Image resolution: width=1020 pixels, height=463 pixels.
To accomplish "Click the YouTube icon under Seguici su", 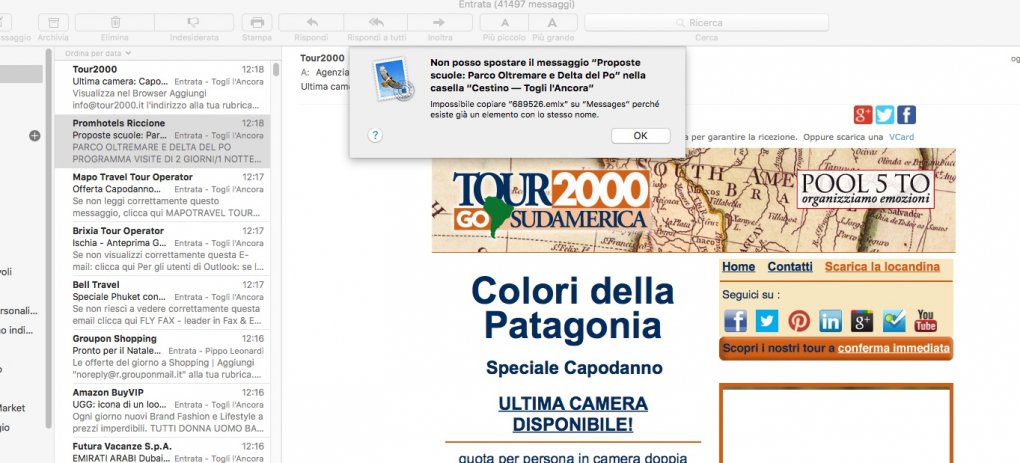I will 926,320.
